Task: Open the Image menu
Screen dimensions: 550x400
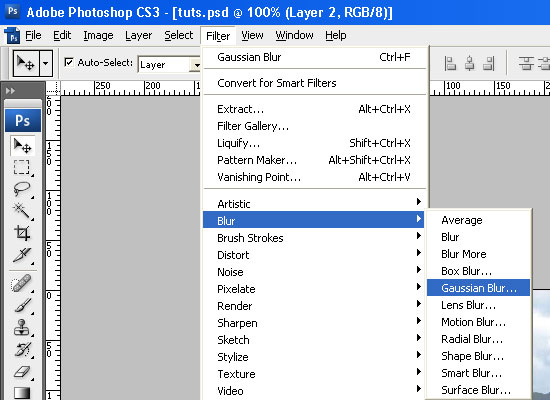Action: pyautogui.click(x=98, y=35)
